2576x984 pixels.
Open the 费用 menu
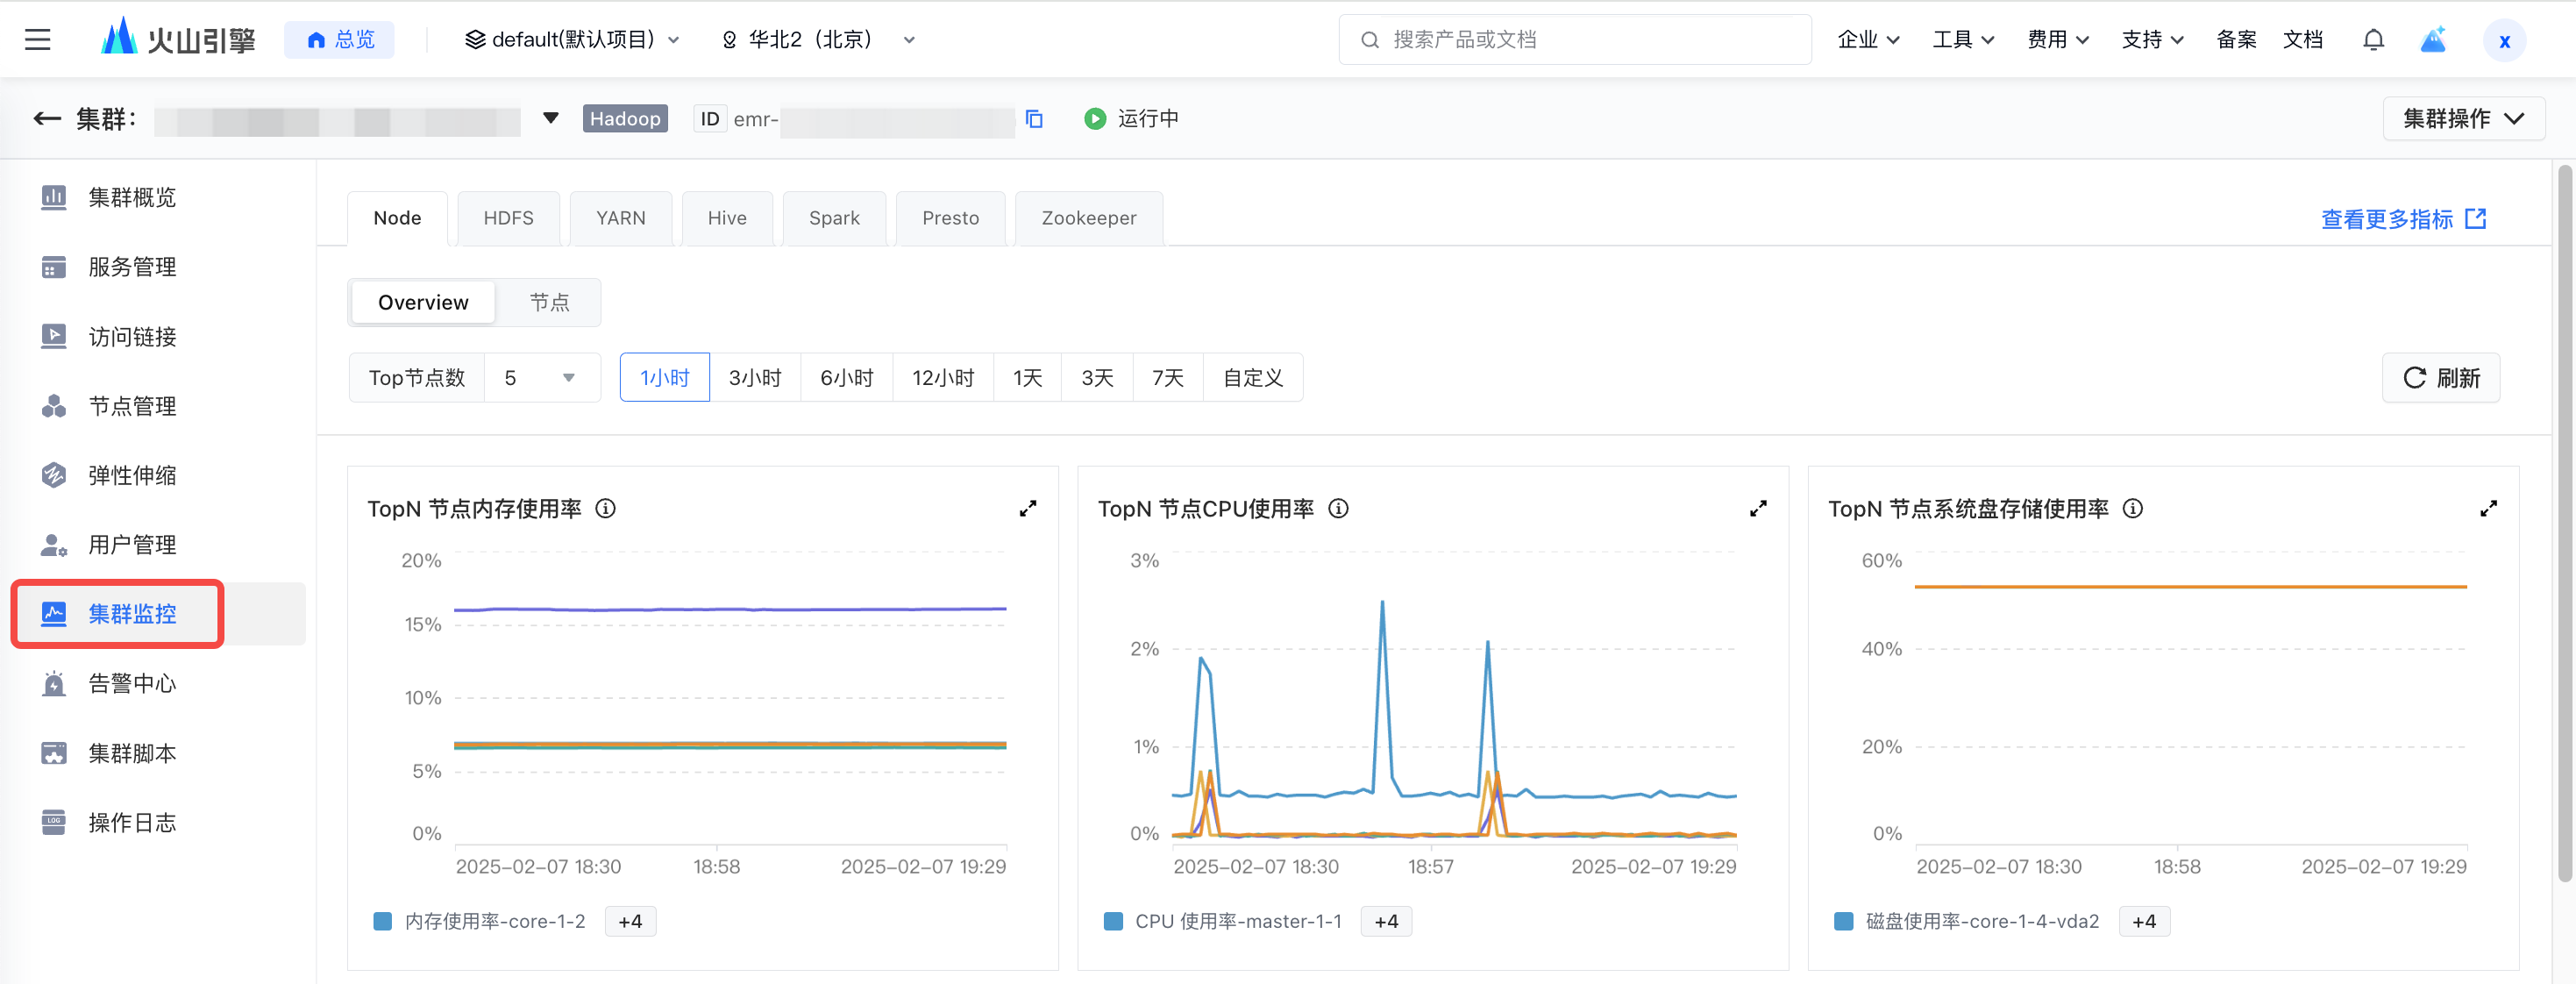[x=2058, y=40]
